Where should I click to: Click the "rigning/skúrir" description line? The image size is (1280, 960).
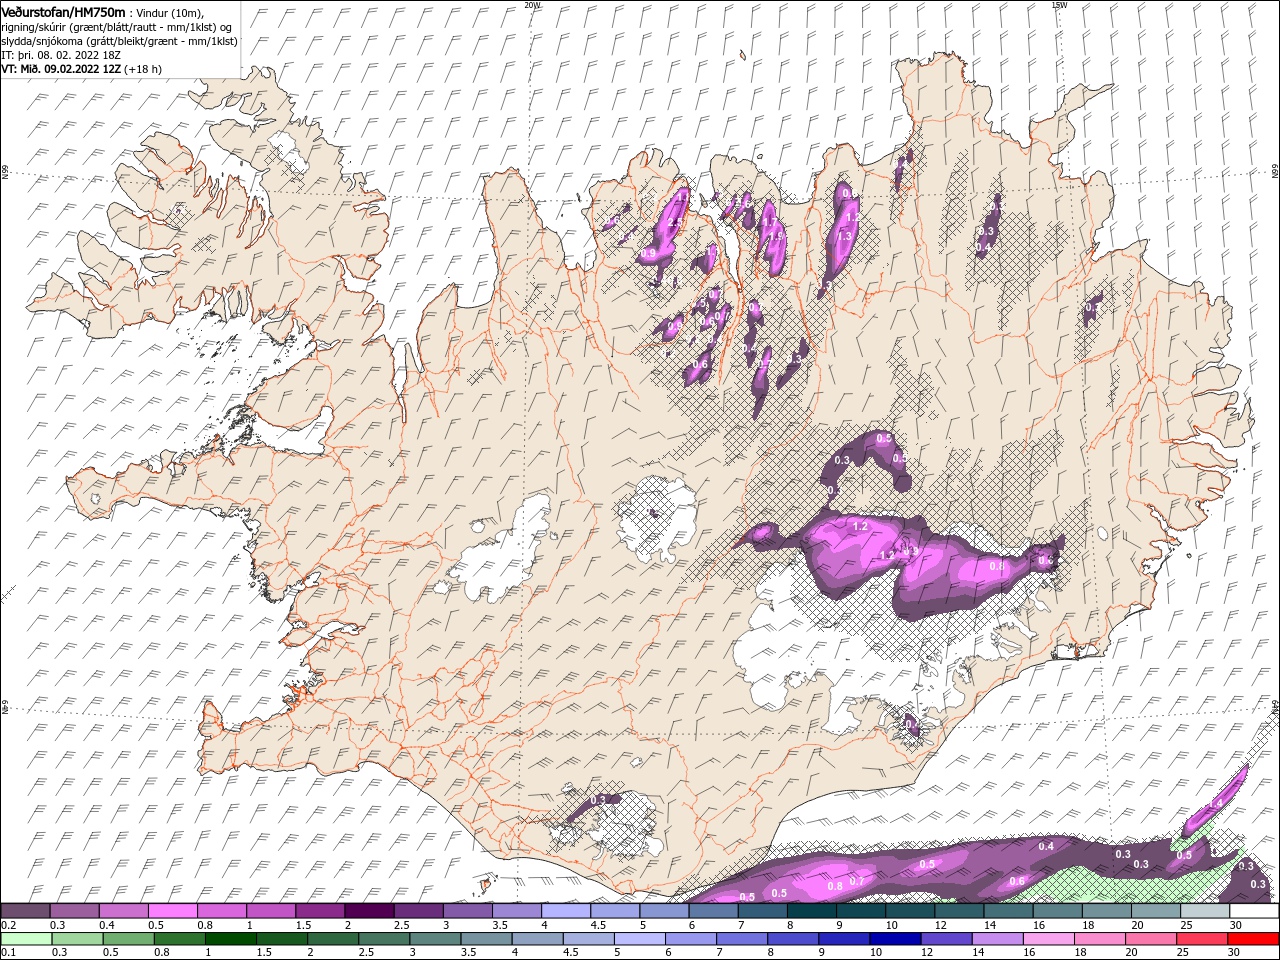pyautogui.click(x=118, y=26)
